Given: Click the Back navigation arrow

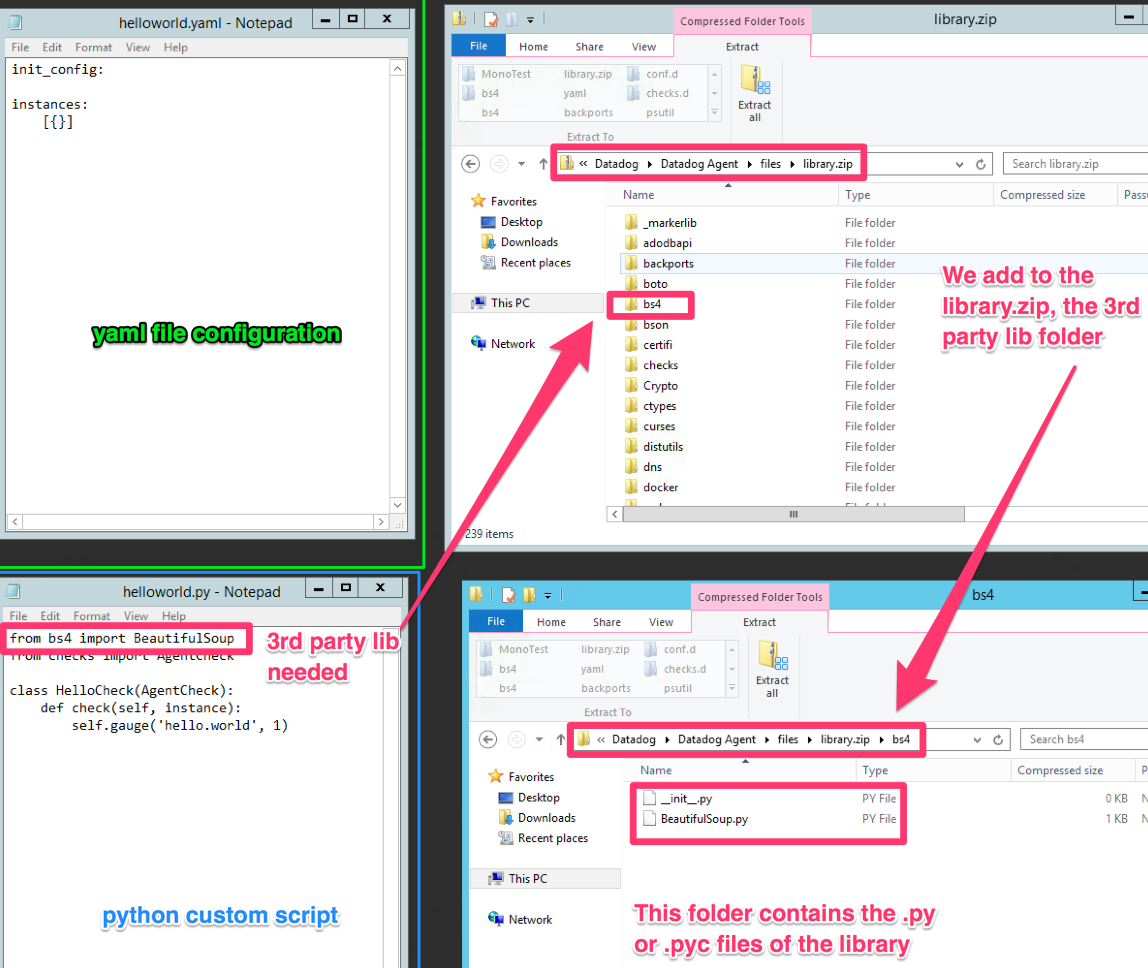Looking at the screenshot, I should 470,163.
